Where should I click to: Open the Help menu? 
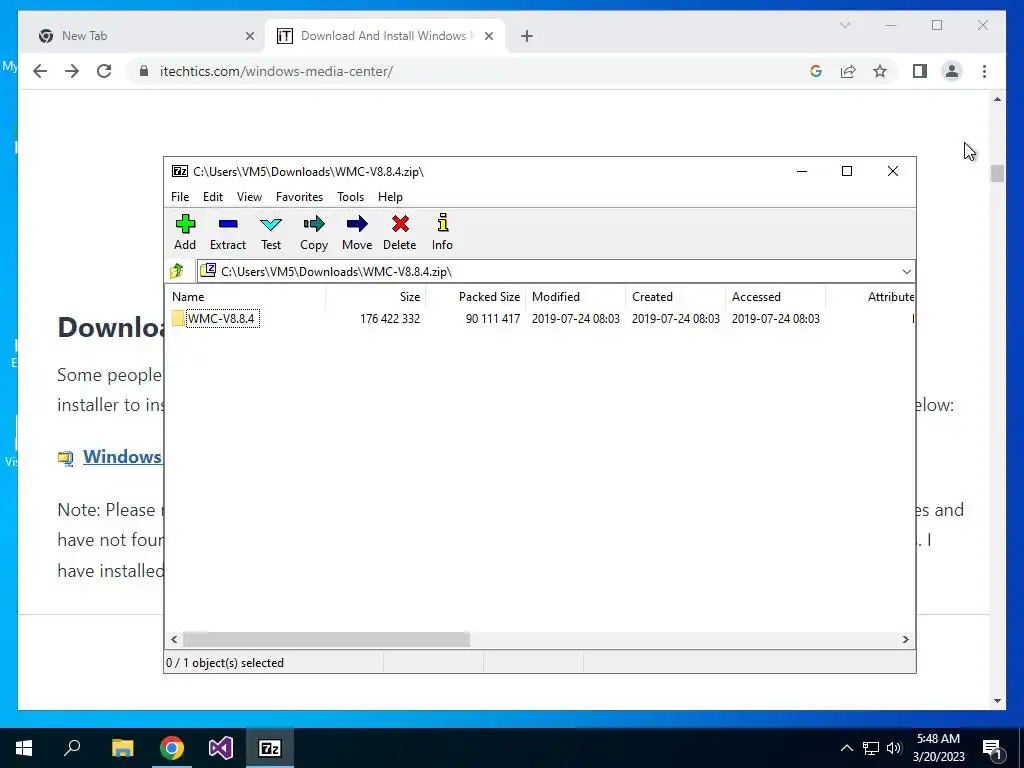391,197
